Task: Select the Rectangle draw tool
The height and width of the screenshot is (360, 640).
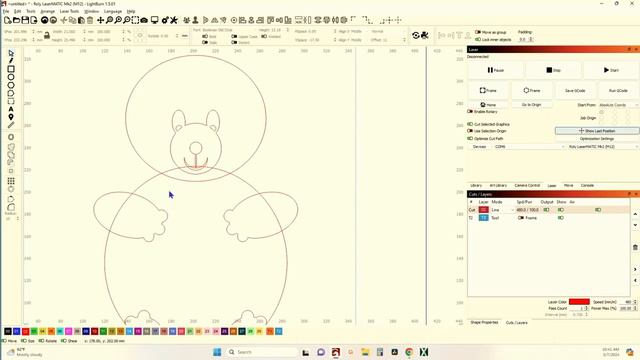Action: pyautogui.click(x=11, y=69)
